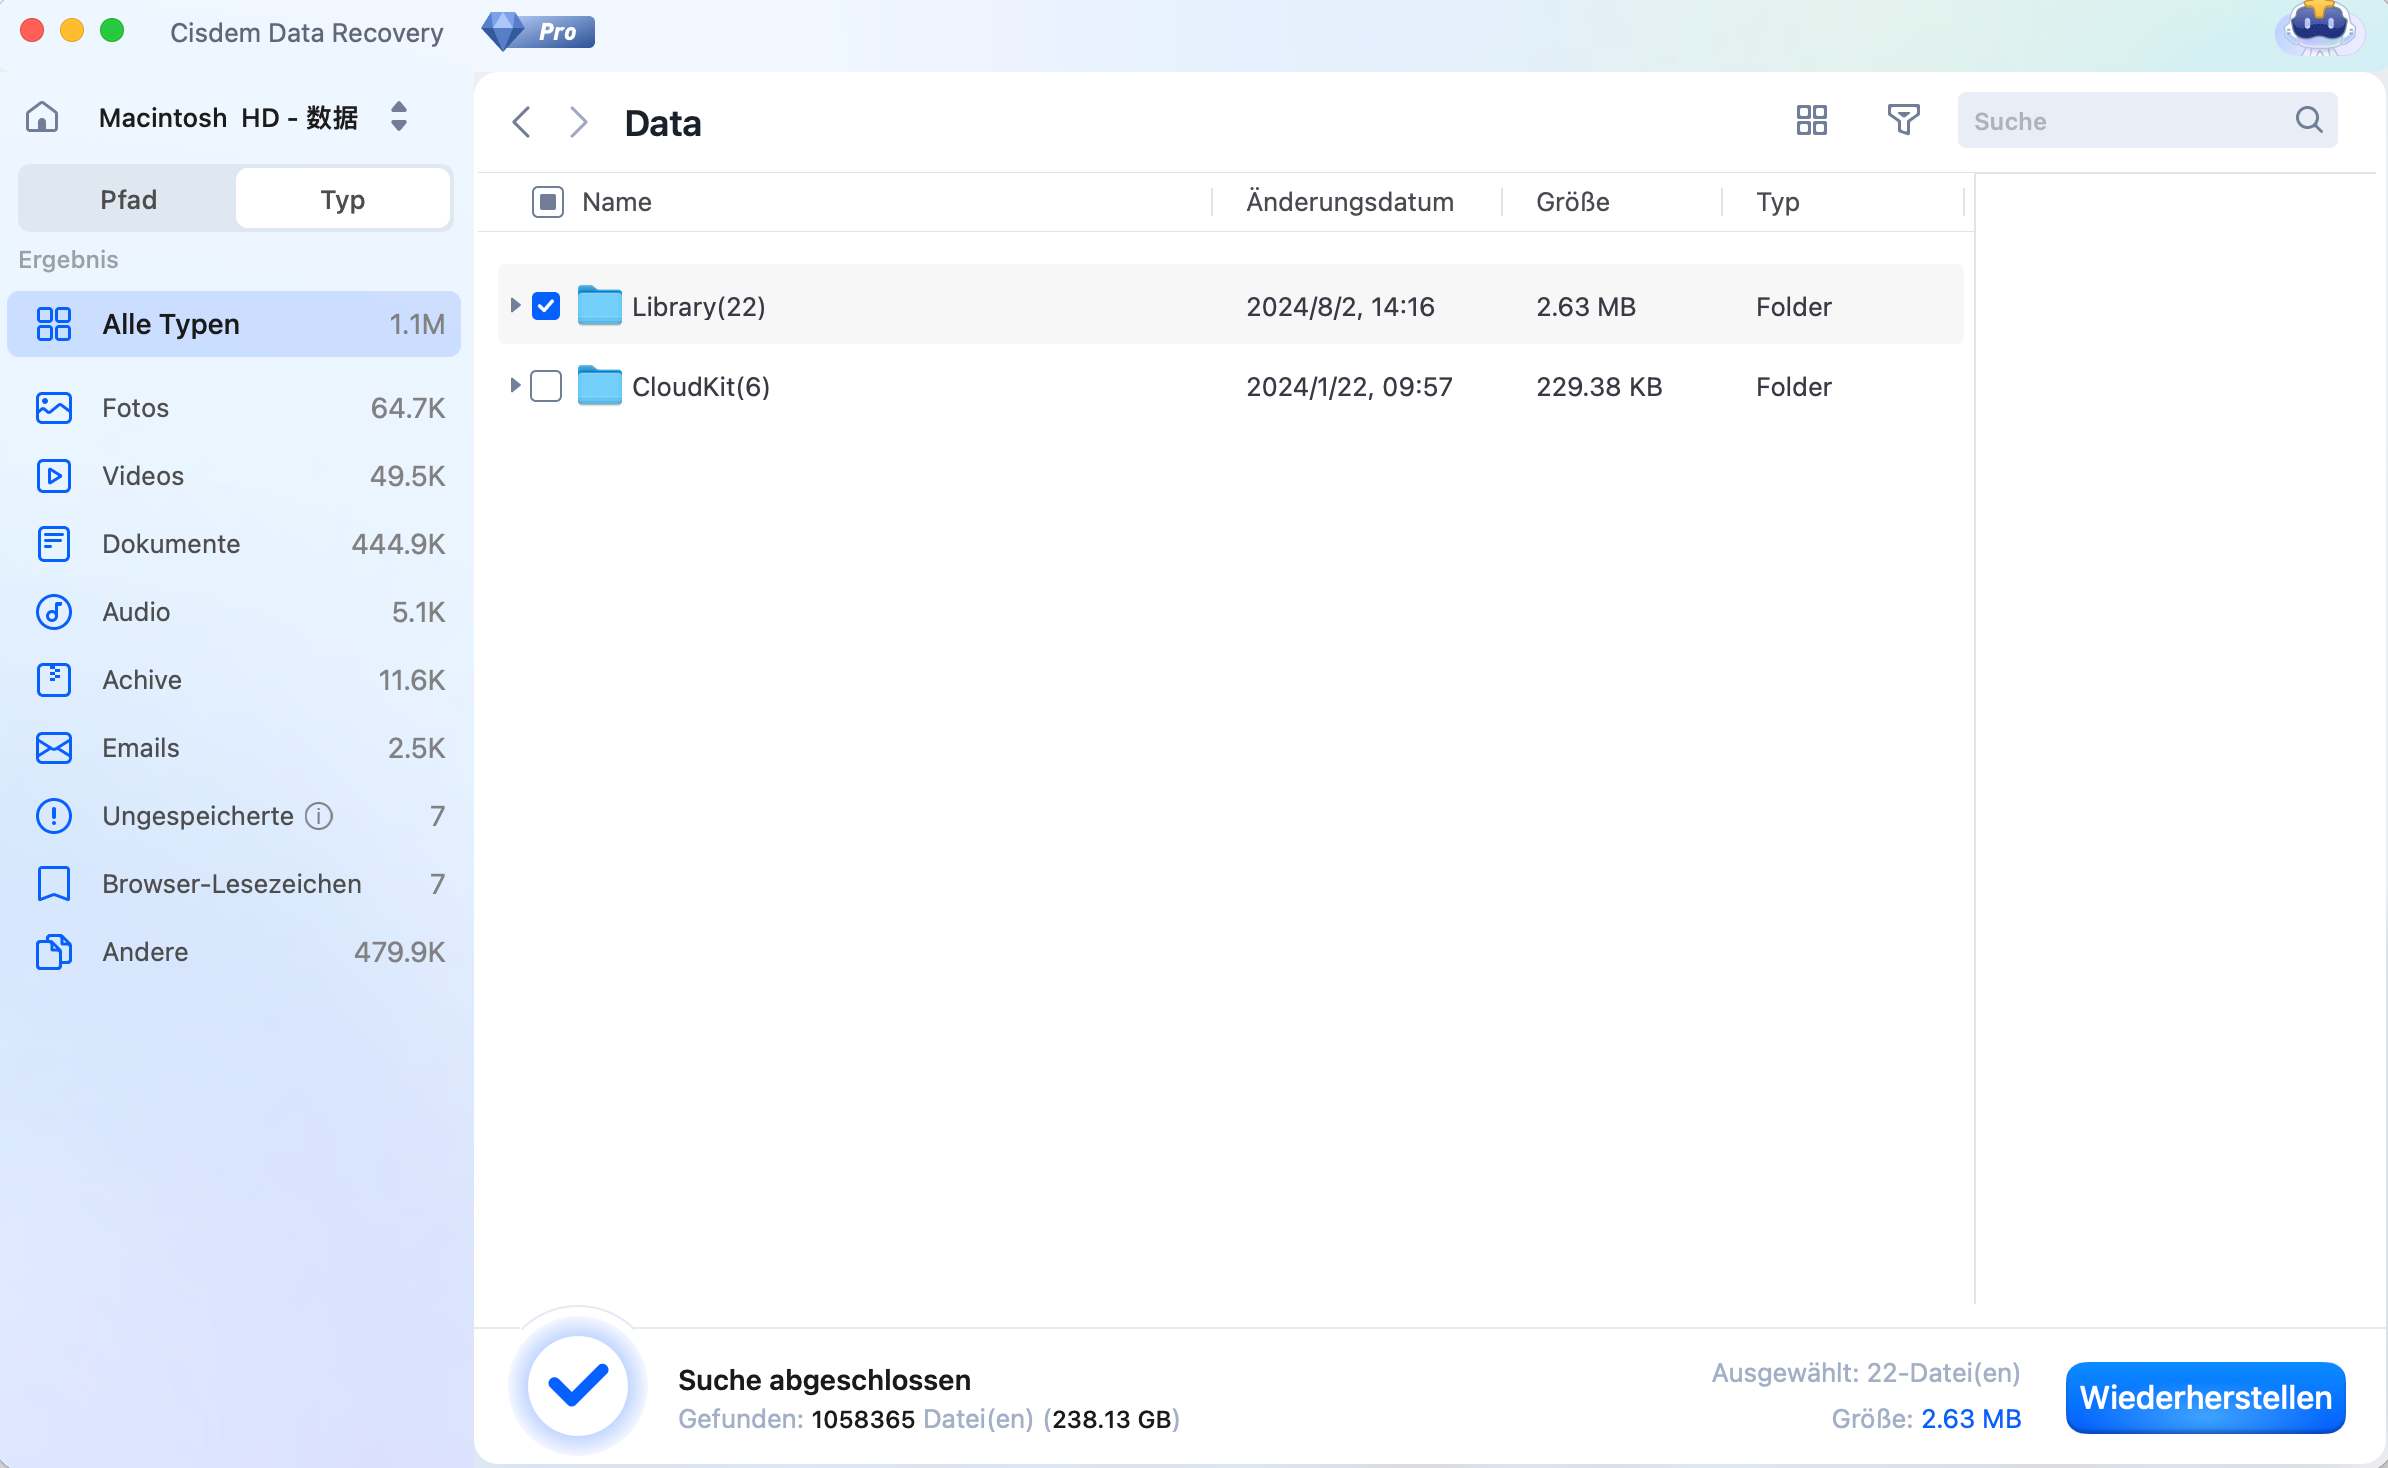Click the Pro diamond badge
Image resolution: width=2388 pixels, height=1468 pixels.
pyautogui.click(x=538, y=32)
